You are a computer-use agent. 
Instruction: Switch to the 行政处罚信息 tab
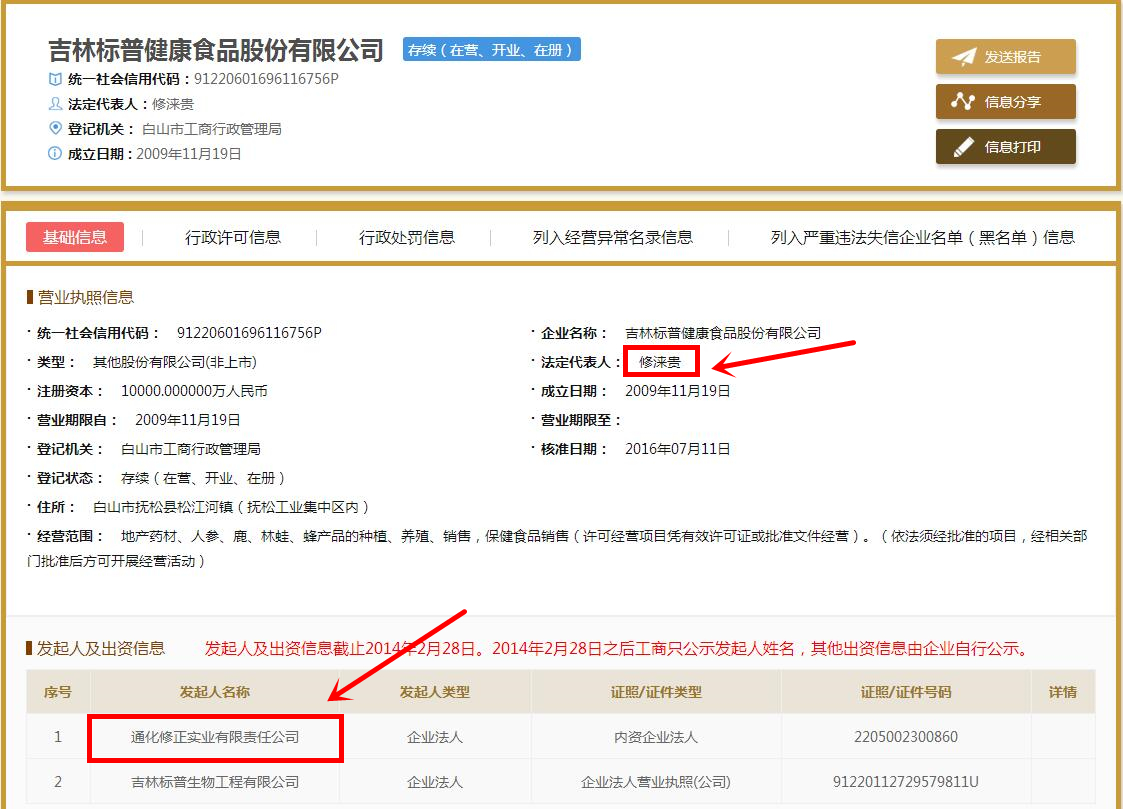coord(406,237)
